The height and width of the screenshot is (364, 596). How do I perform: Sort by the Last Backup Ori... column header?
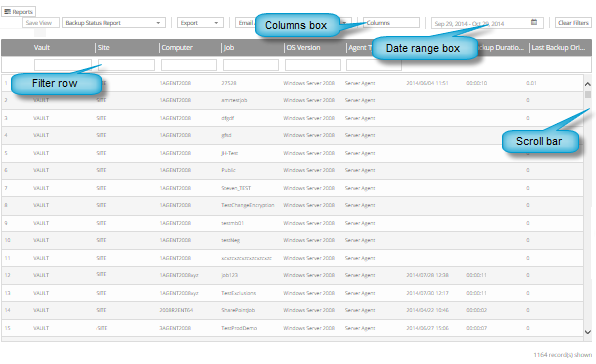[558, 47]
